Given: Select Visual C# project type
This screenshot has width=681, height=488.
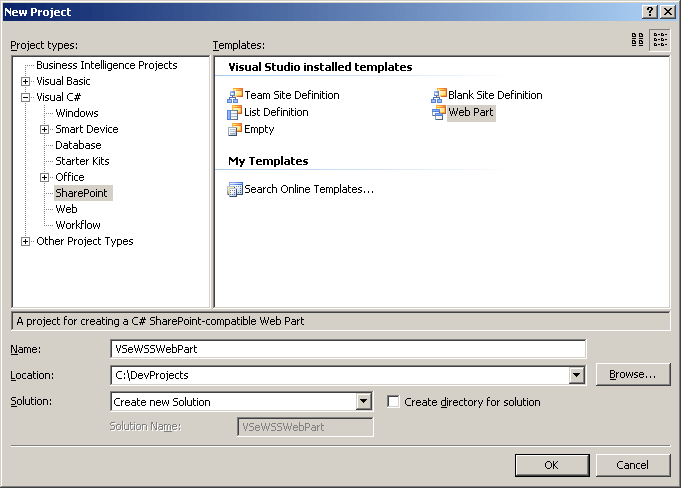Looking at the screenshot, I should pyautogui.click(x=59, y=97).
